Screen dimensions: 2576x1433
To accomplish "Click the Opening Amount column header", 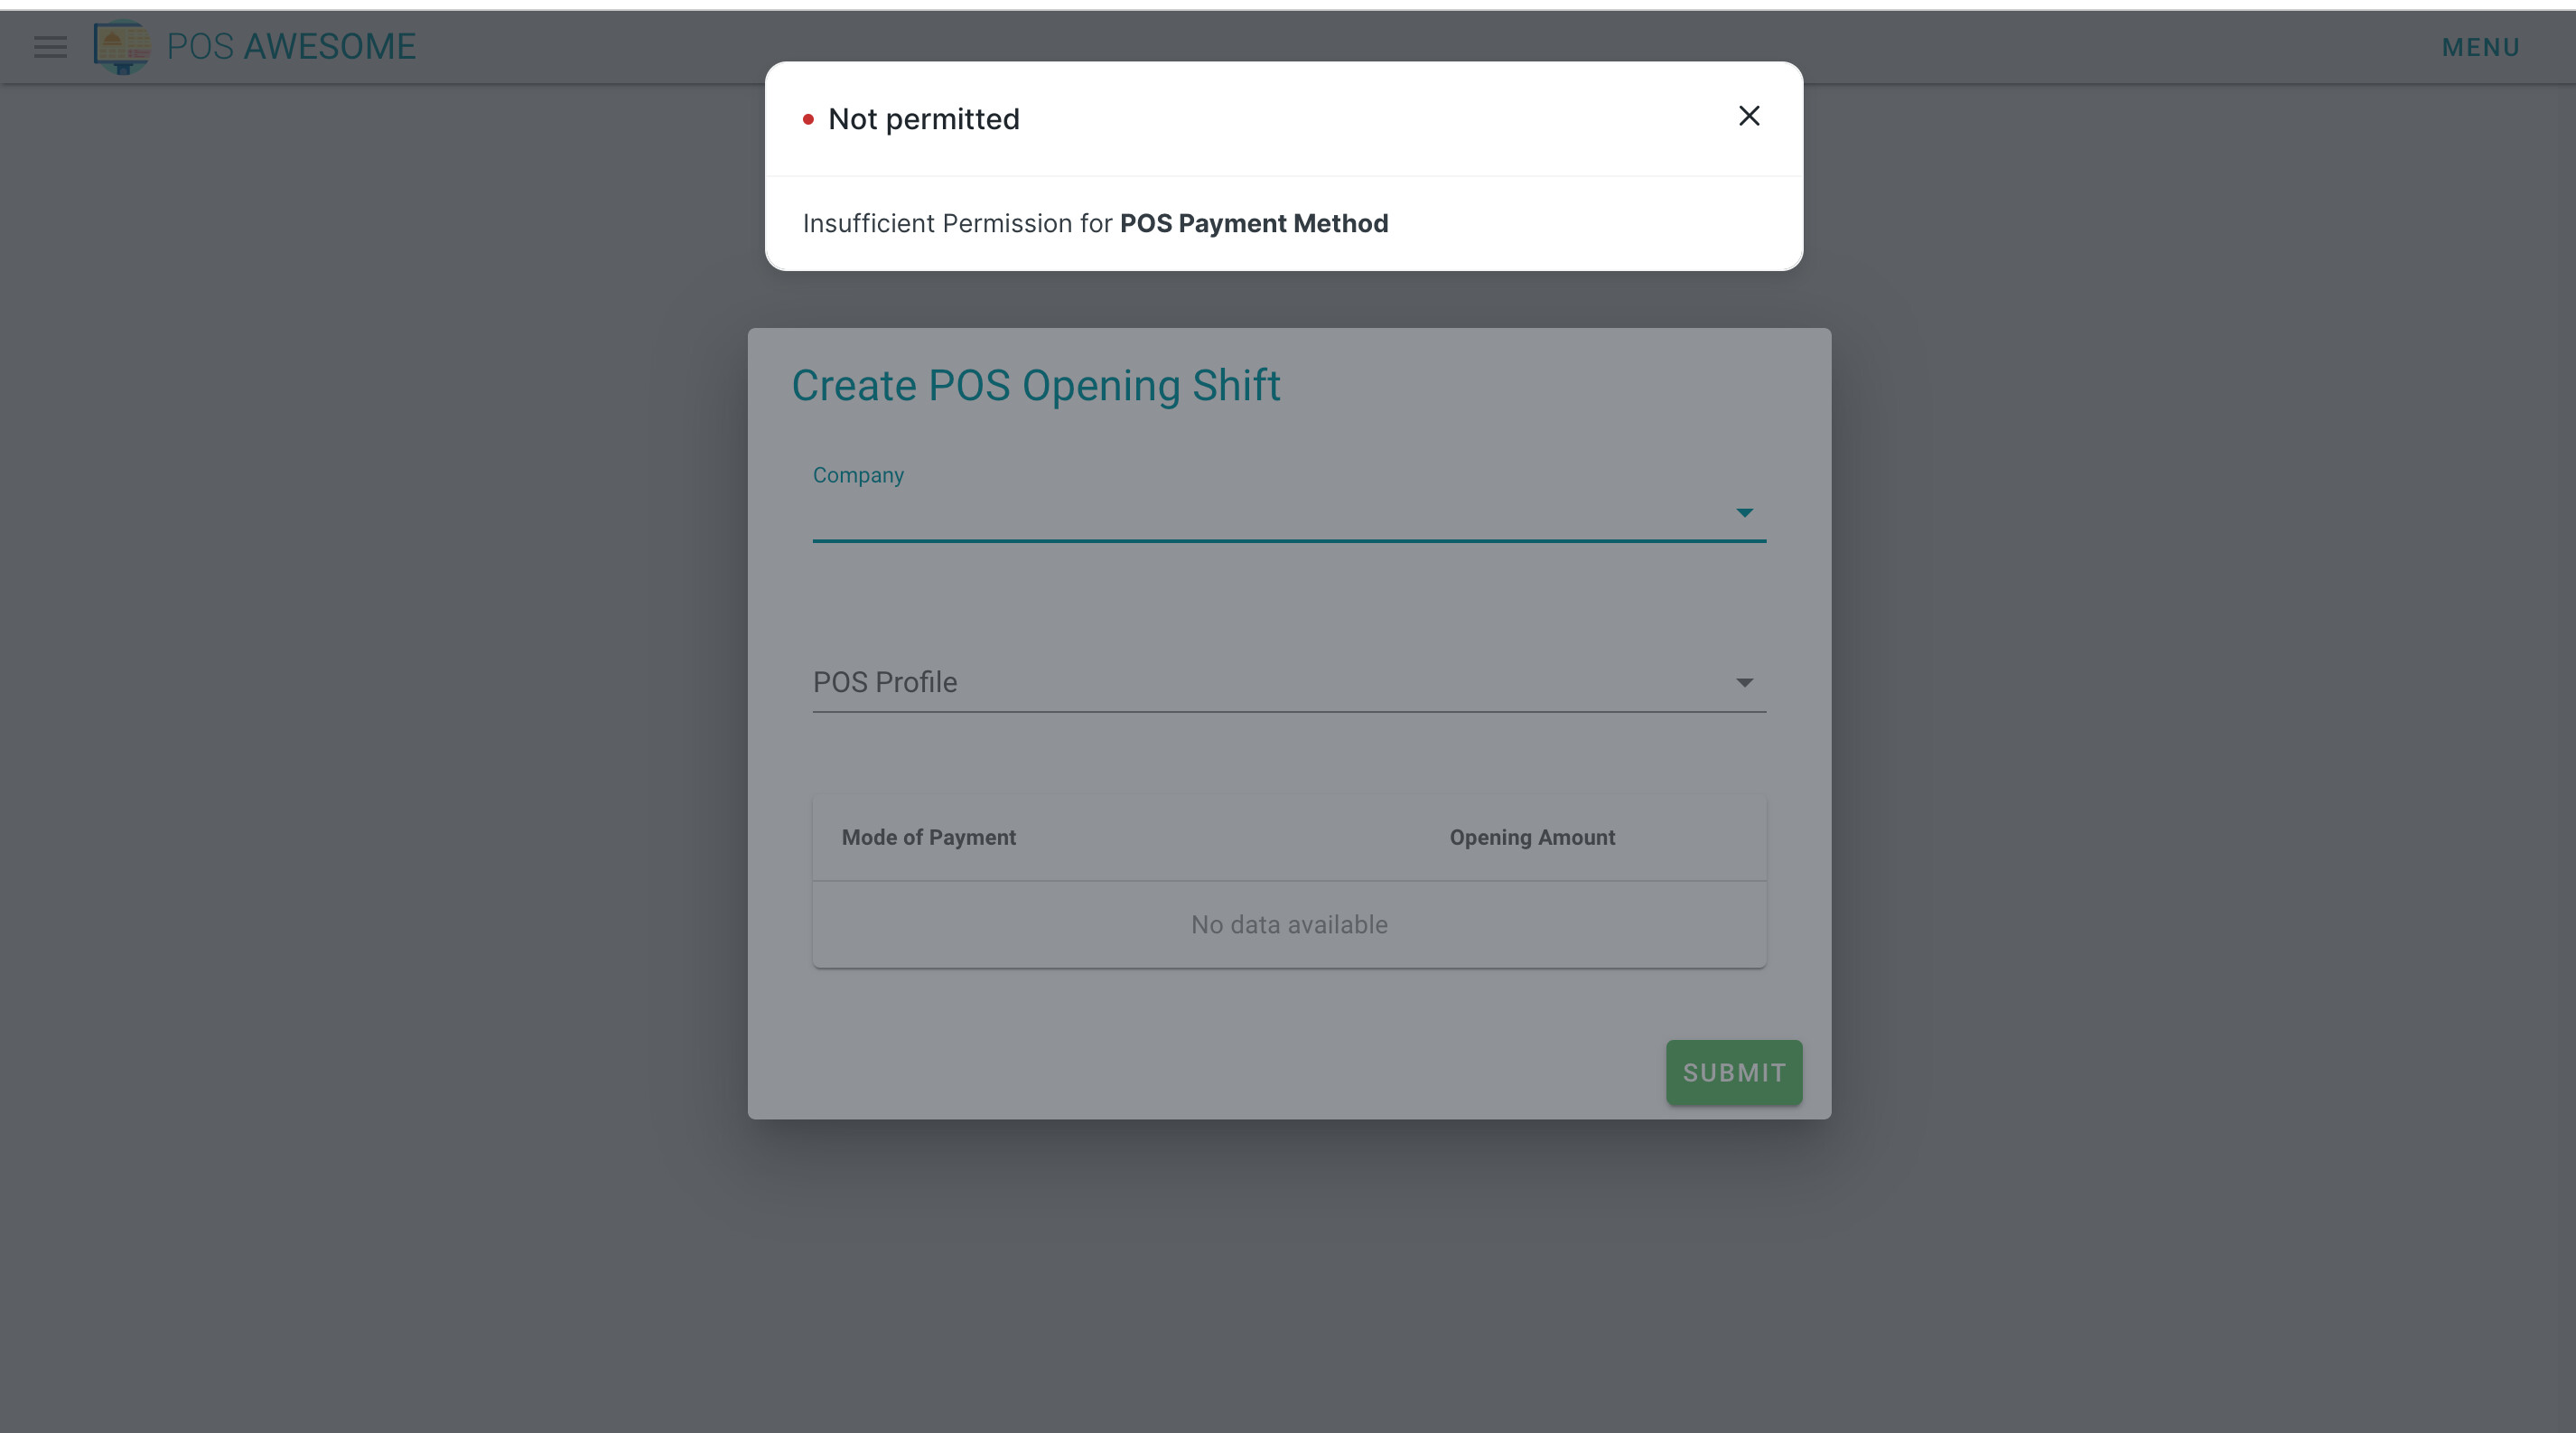I will click(x=1532, y=837).
